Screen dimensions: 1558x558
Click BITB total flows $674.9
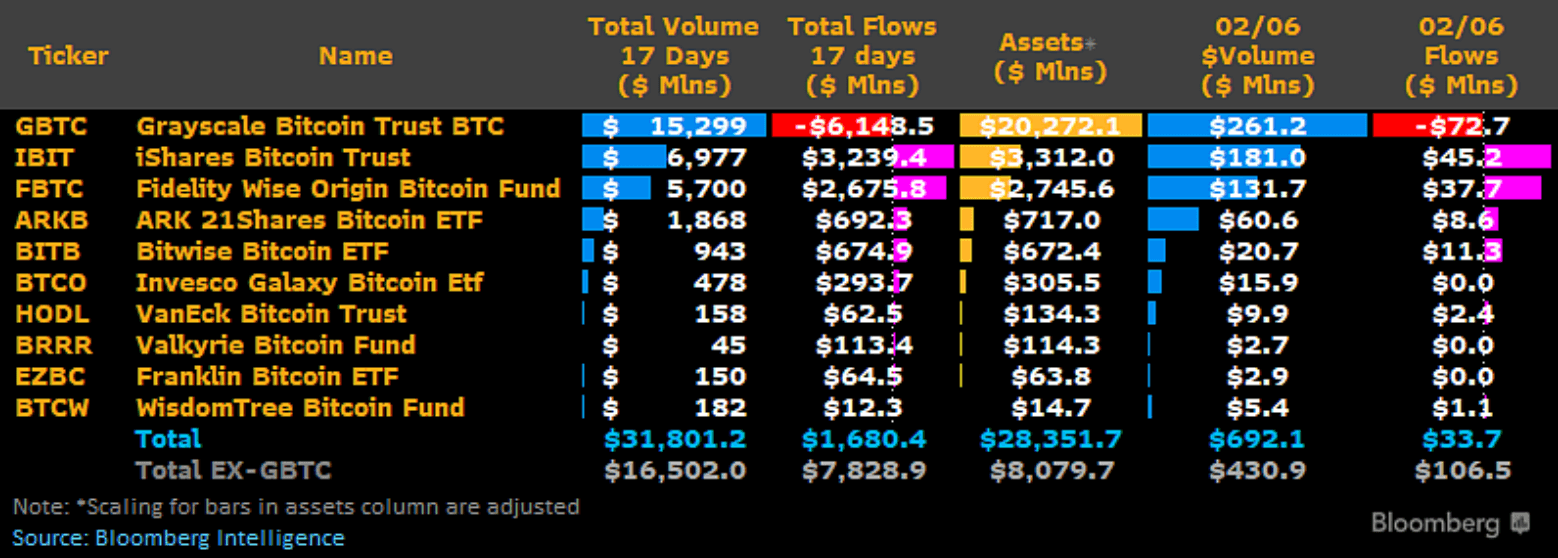[x=864, y=251]
